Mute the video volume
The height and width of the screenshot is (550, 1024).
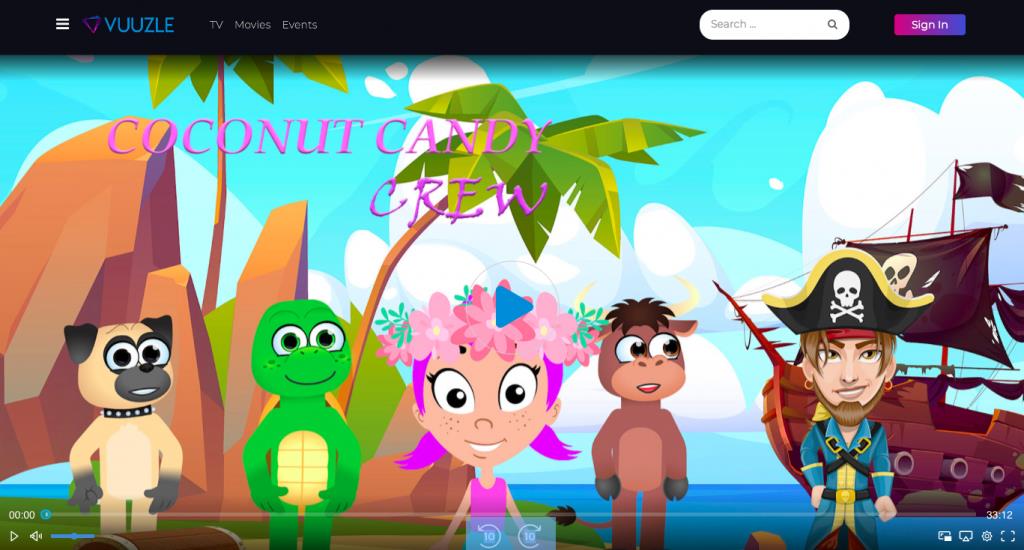(x=36, y=536)
